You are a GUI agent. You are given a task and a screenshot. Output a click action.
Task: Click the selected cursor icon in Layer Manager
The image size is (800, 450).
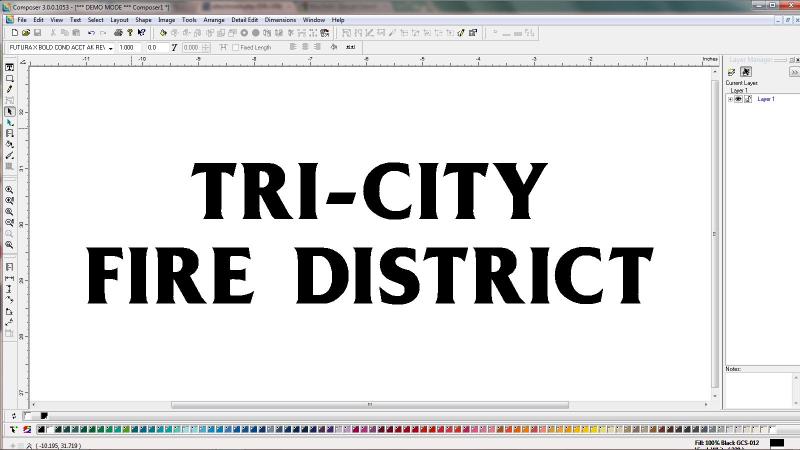click(x=746, y=72)
